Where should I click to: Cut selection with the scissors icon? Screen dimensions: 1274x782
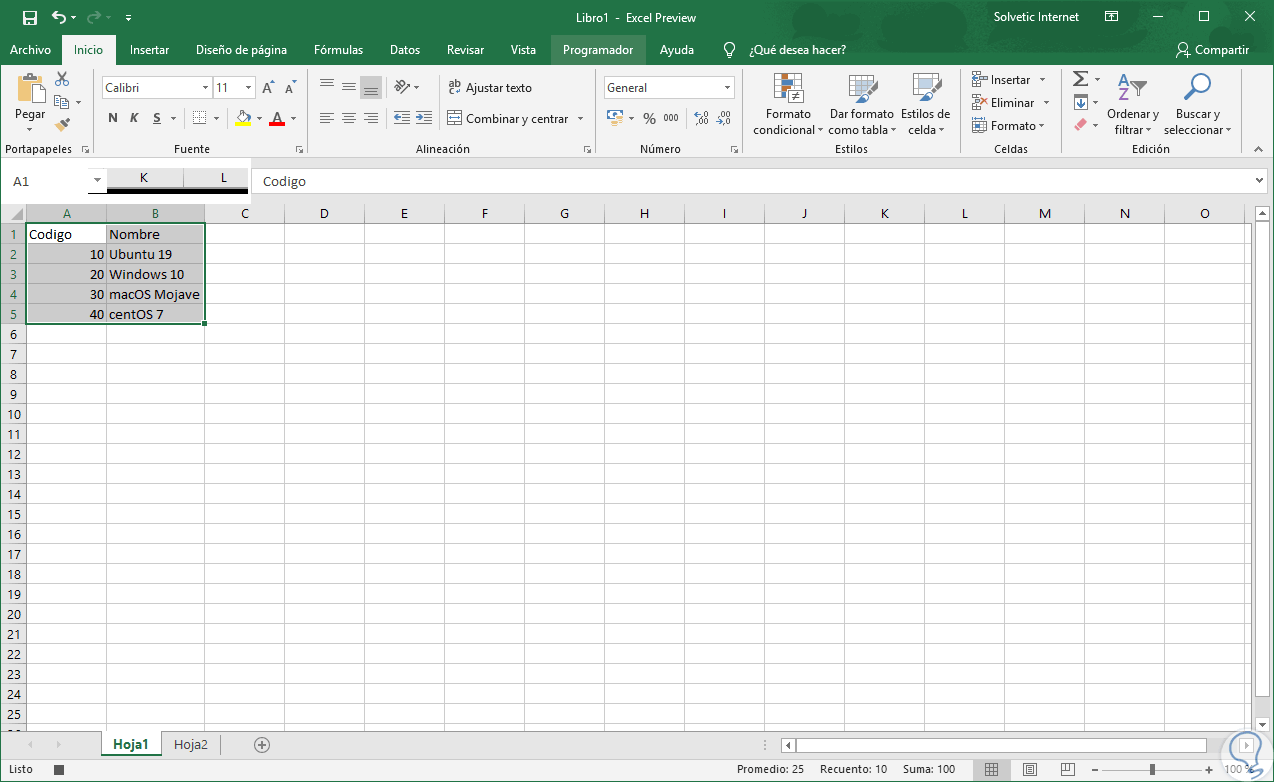62,79
